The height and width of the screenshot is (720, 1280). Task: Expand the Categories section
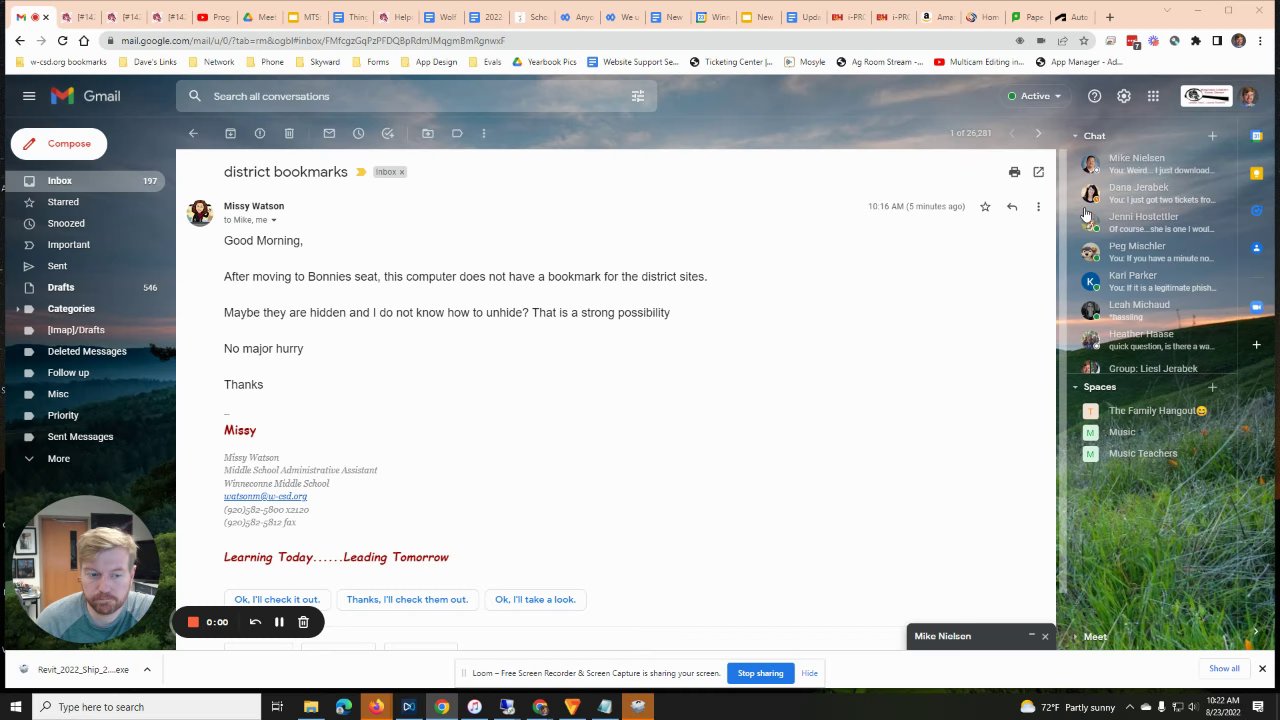pos(17,309)
